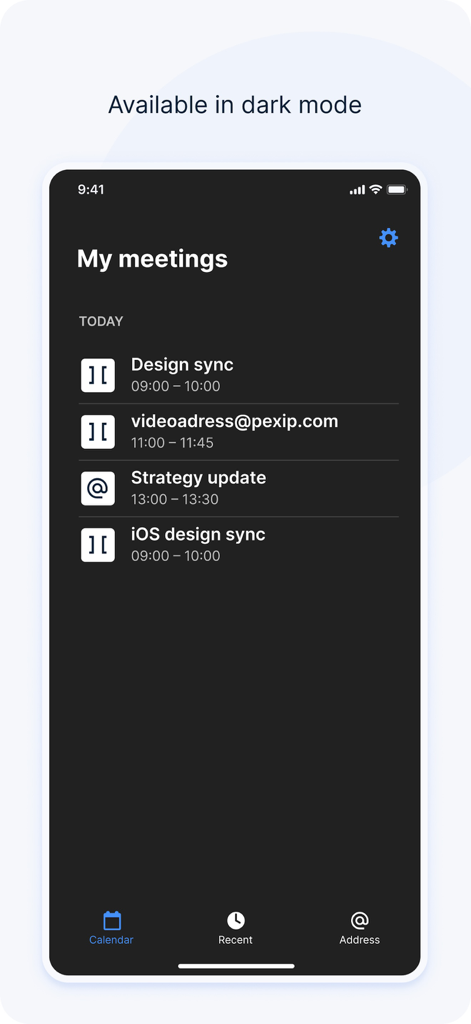This screenshot has height=1024, width=471.
Task: Tap the cellular signal bars icon
Action: (x=357, y=190)
